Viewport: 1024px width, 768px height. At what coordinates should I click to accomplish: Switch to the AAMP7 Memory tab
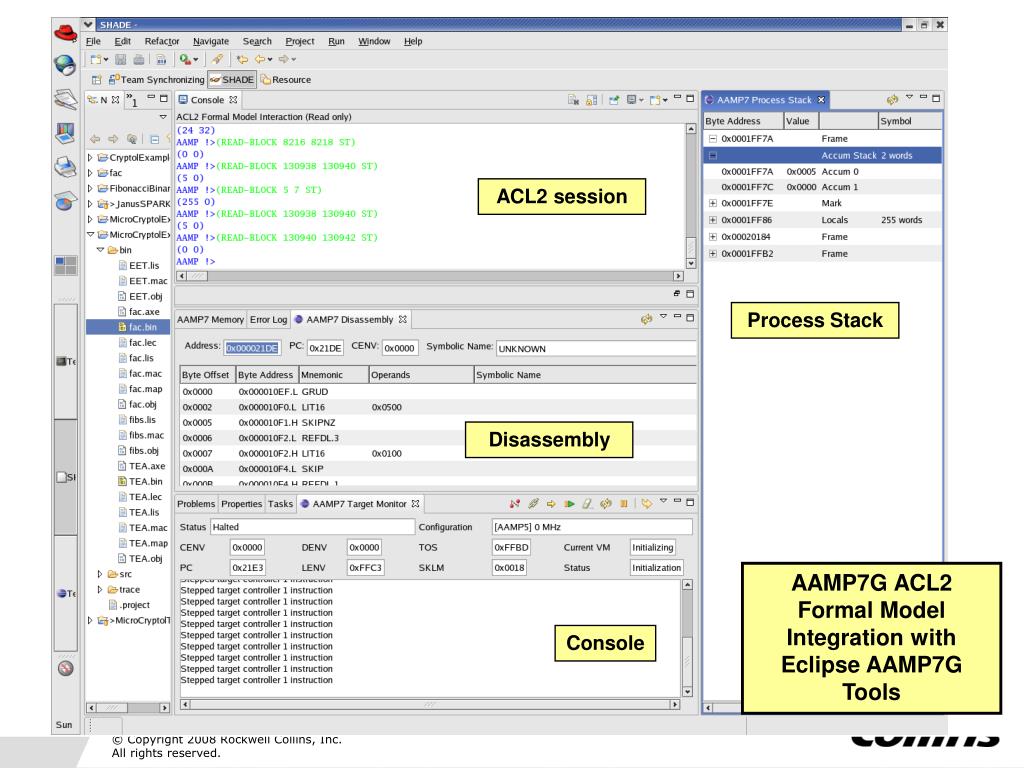pos(210,319)
